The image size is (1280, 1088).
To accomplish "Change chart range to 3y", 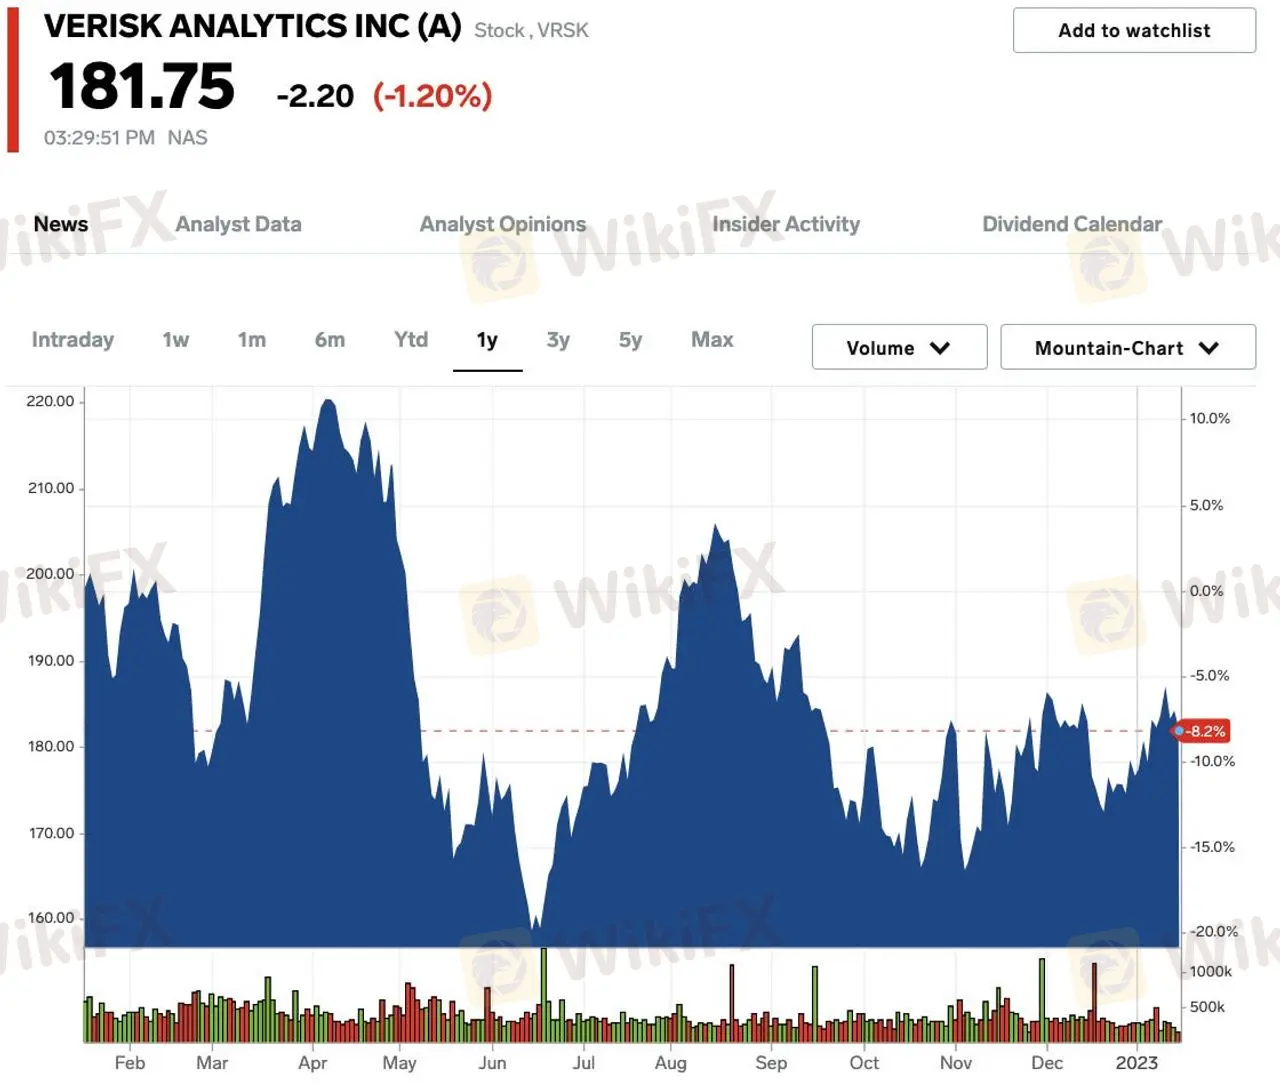I will tap(558, 340).
